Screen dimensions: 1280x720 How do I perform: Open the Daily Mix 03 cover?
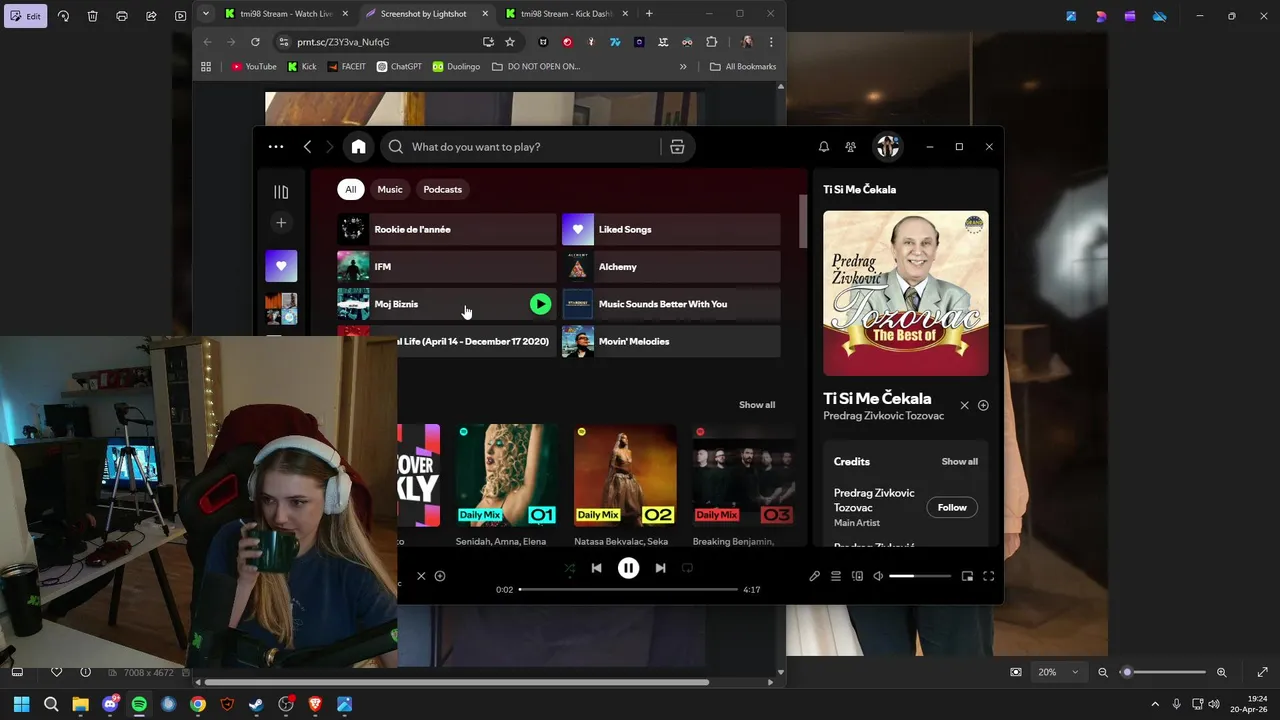(744, 475)
